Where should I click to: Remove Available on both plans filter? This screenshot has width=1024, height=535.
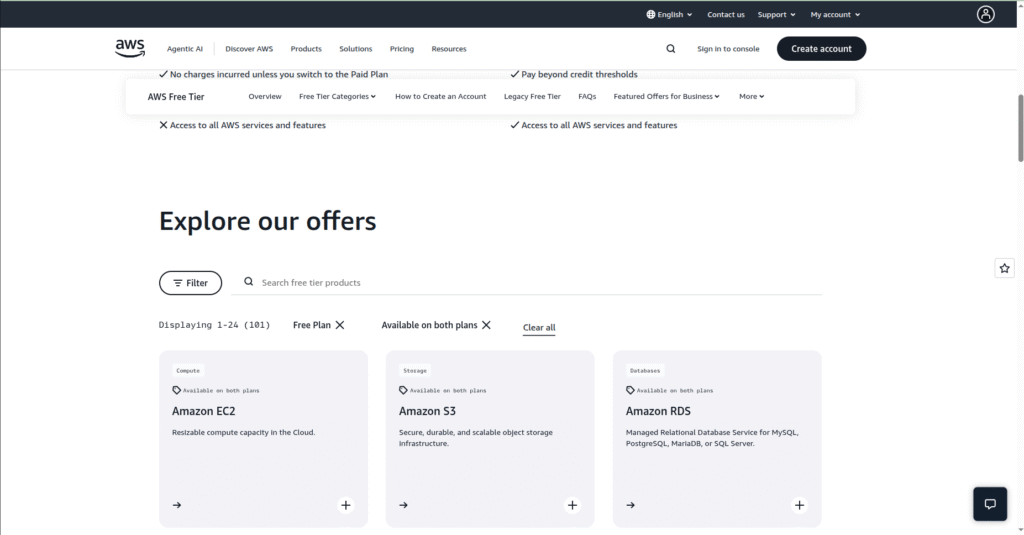pos(486,325)
